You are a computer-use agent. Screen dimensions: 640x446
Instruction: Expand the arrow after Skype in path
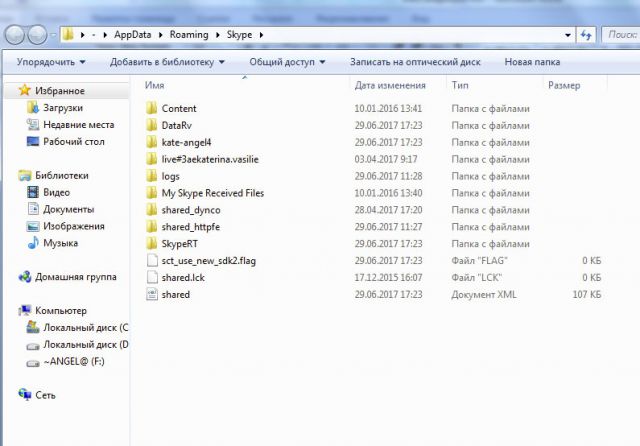pyautogui.click(x=261, y=35)
